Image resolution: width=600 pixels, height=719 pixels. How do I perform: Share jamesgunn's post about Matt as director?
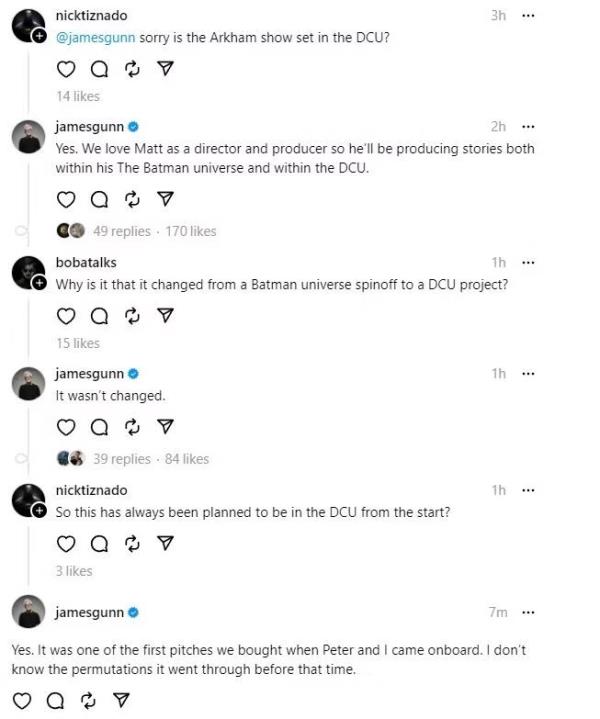(166, 199)
